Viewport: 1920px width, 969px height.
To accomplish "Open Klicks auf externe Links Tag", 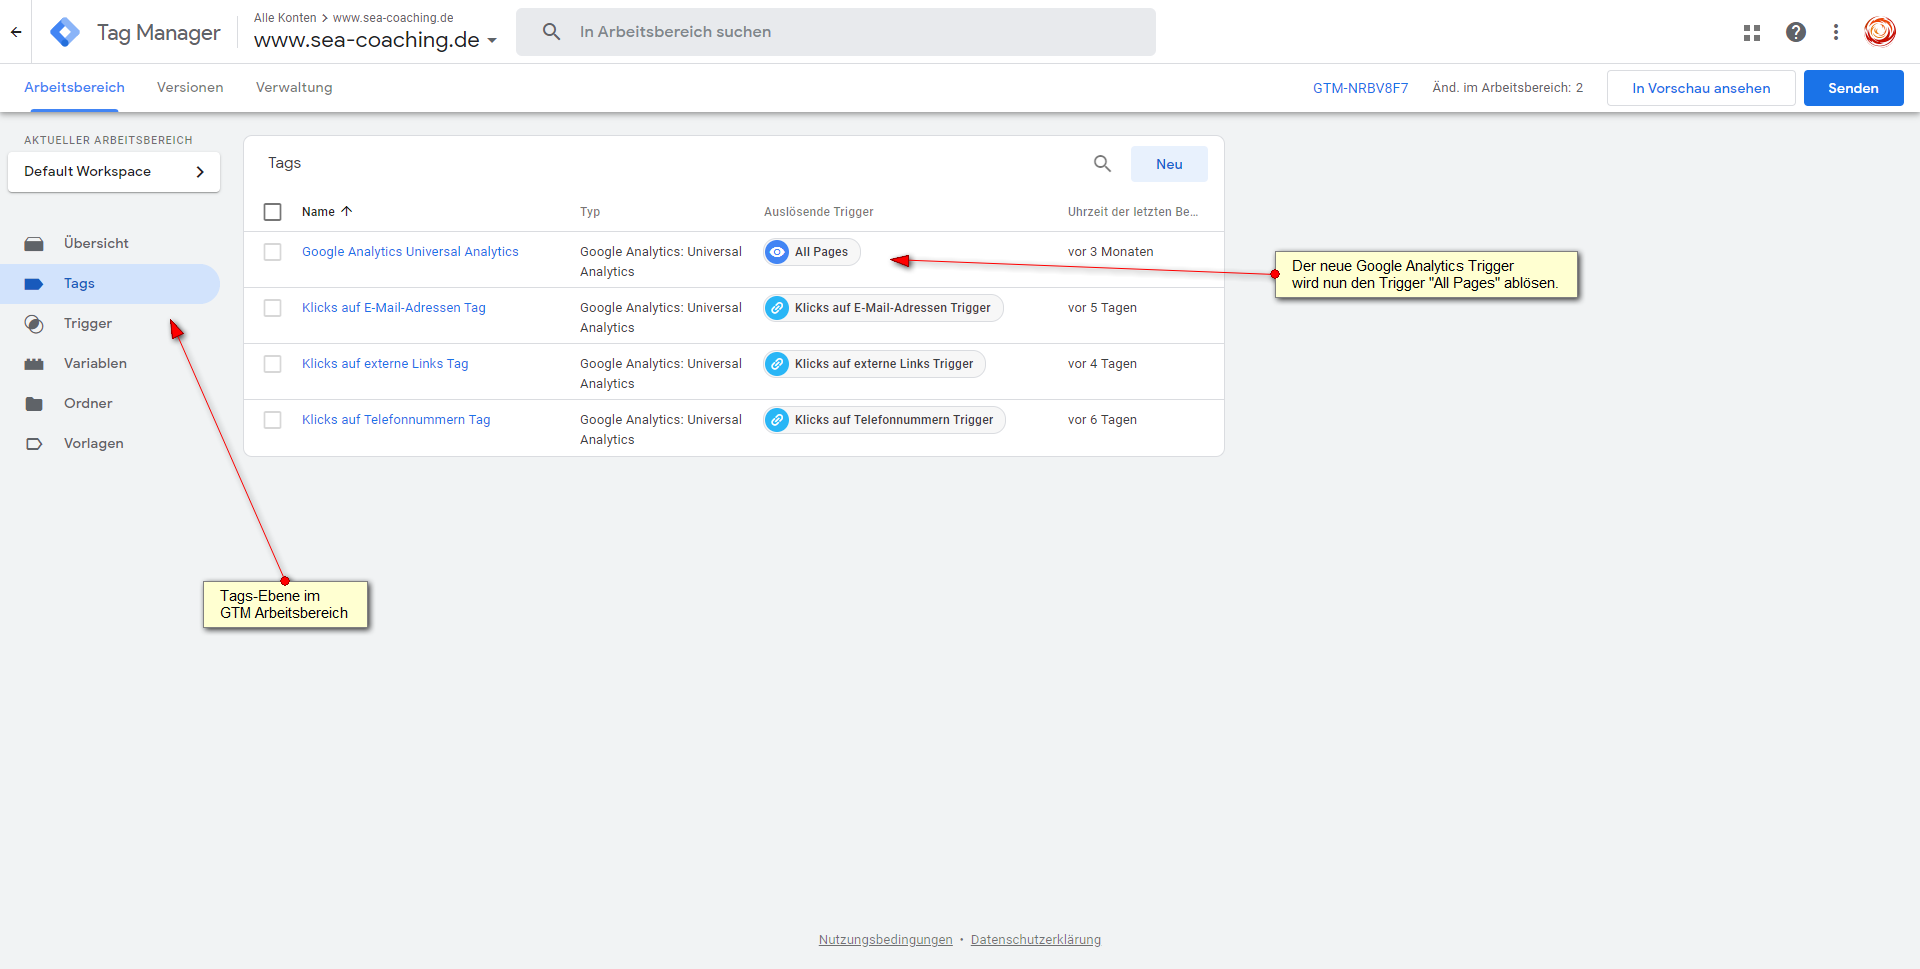I will (x=385, y=364).
